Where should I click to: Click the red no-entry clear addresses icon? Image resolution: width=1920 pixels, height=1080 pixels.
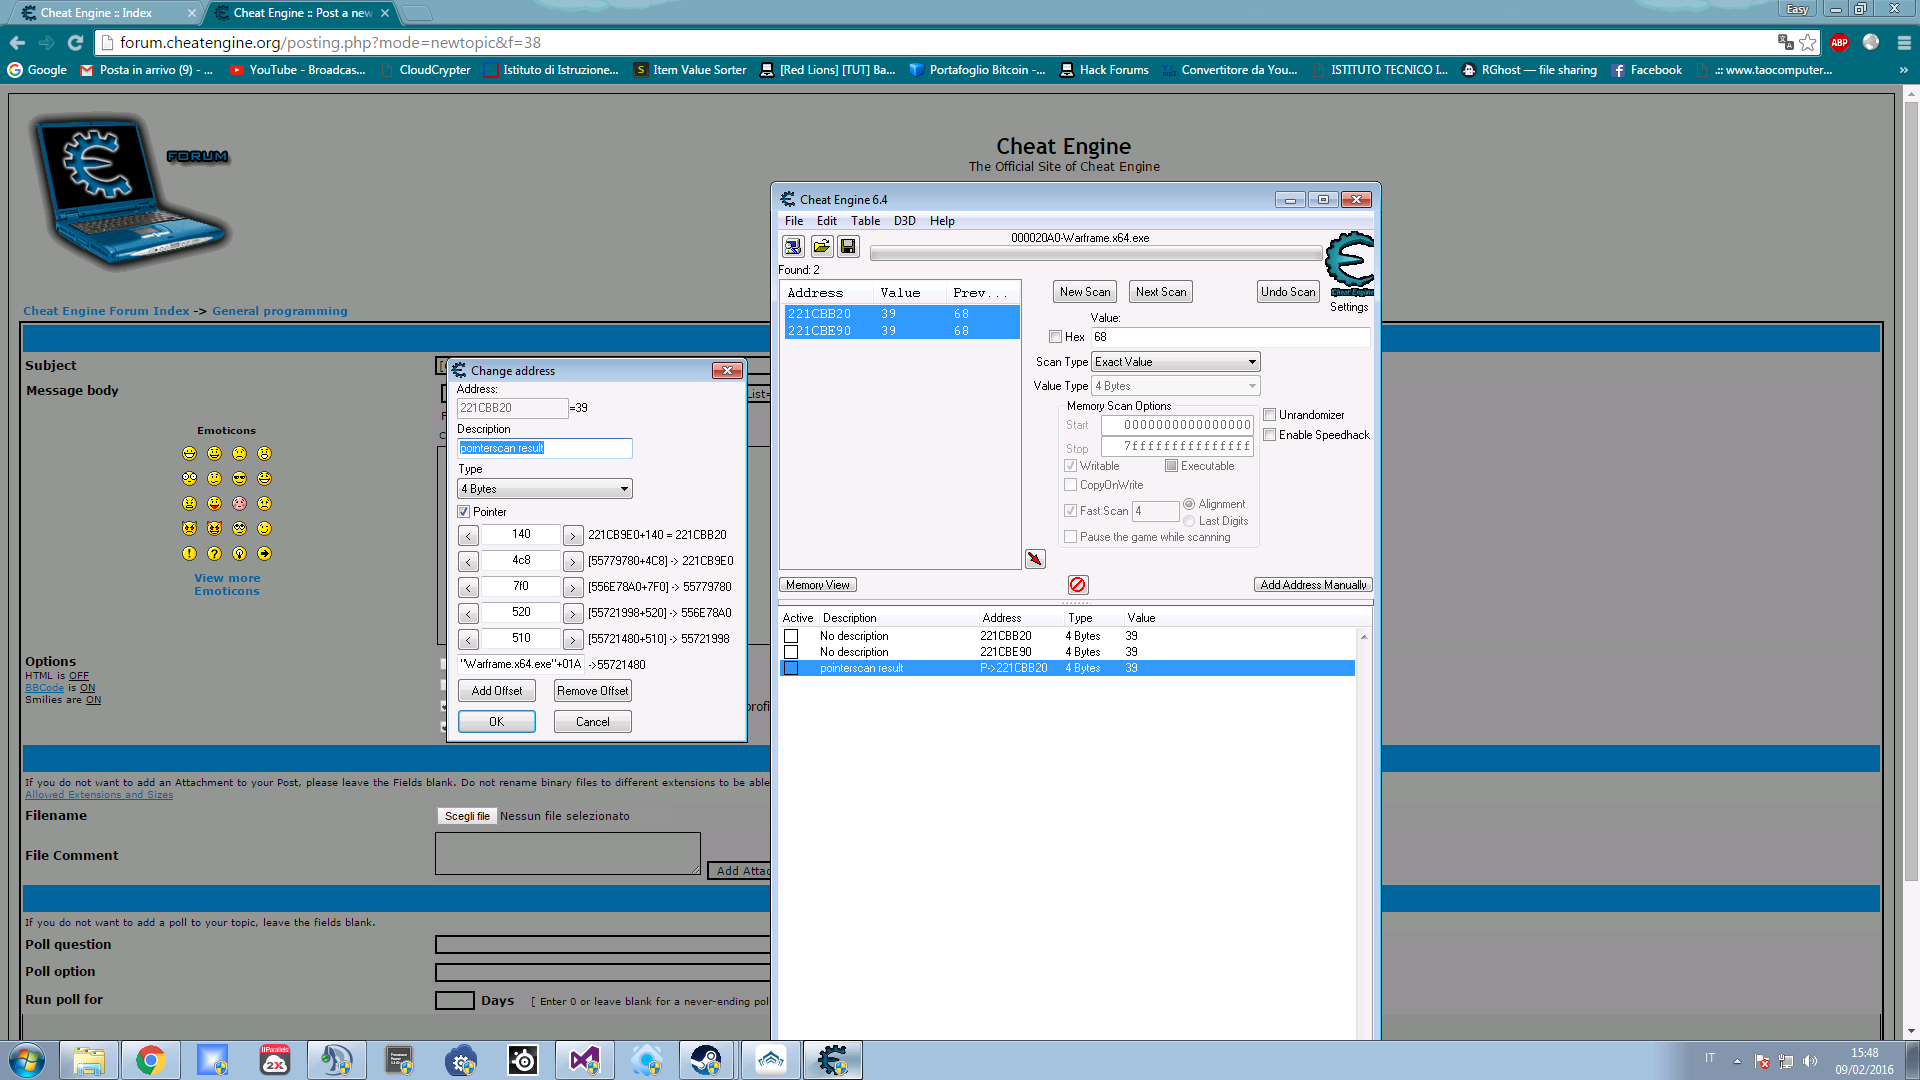(1077, 584)
